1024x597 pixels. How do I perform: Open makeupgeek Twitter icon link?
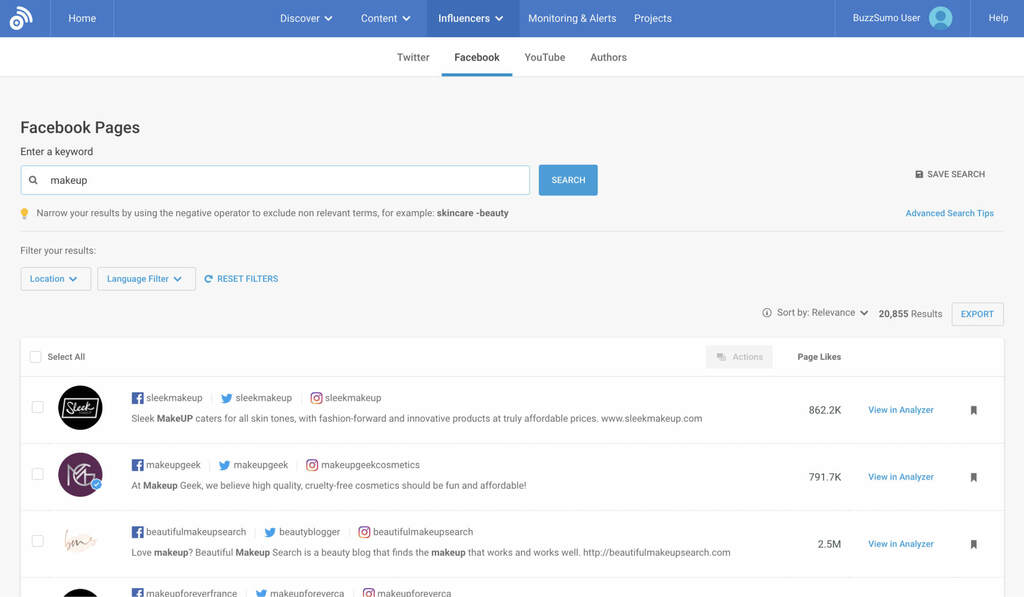coord(225,465)
